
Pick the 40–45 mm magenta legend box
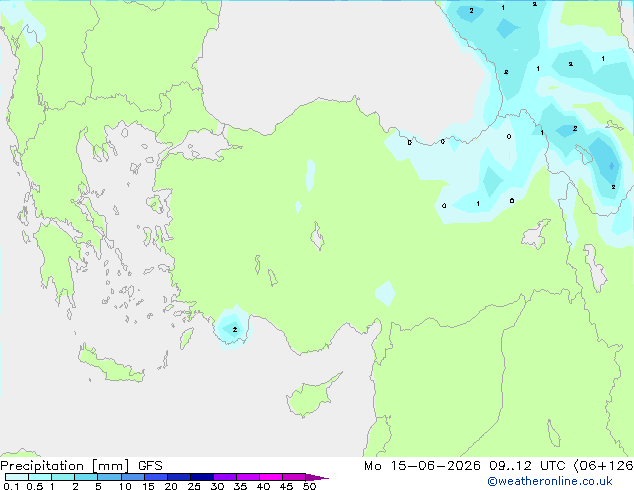[x=271, y=477]
